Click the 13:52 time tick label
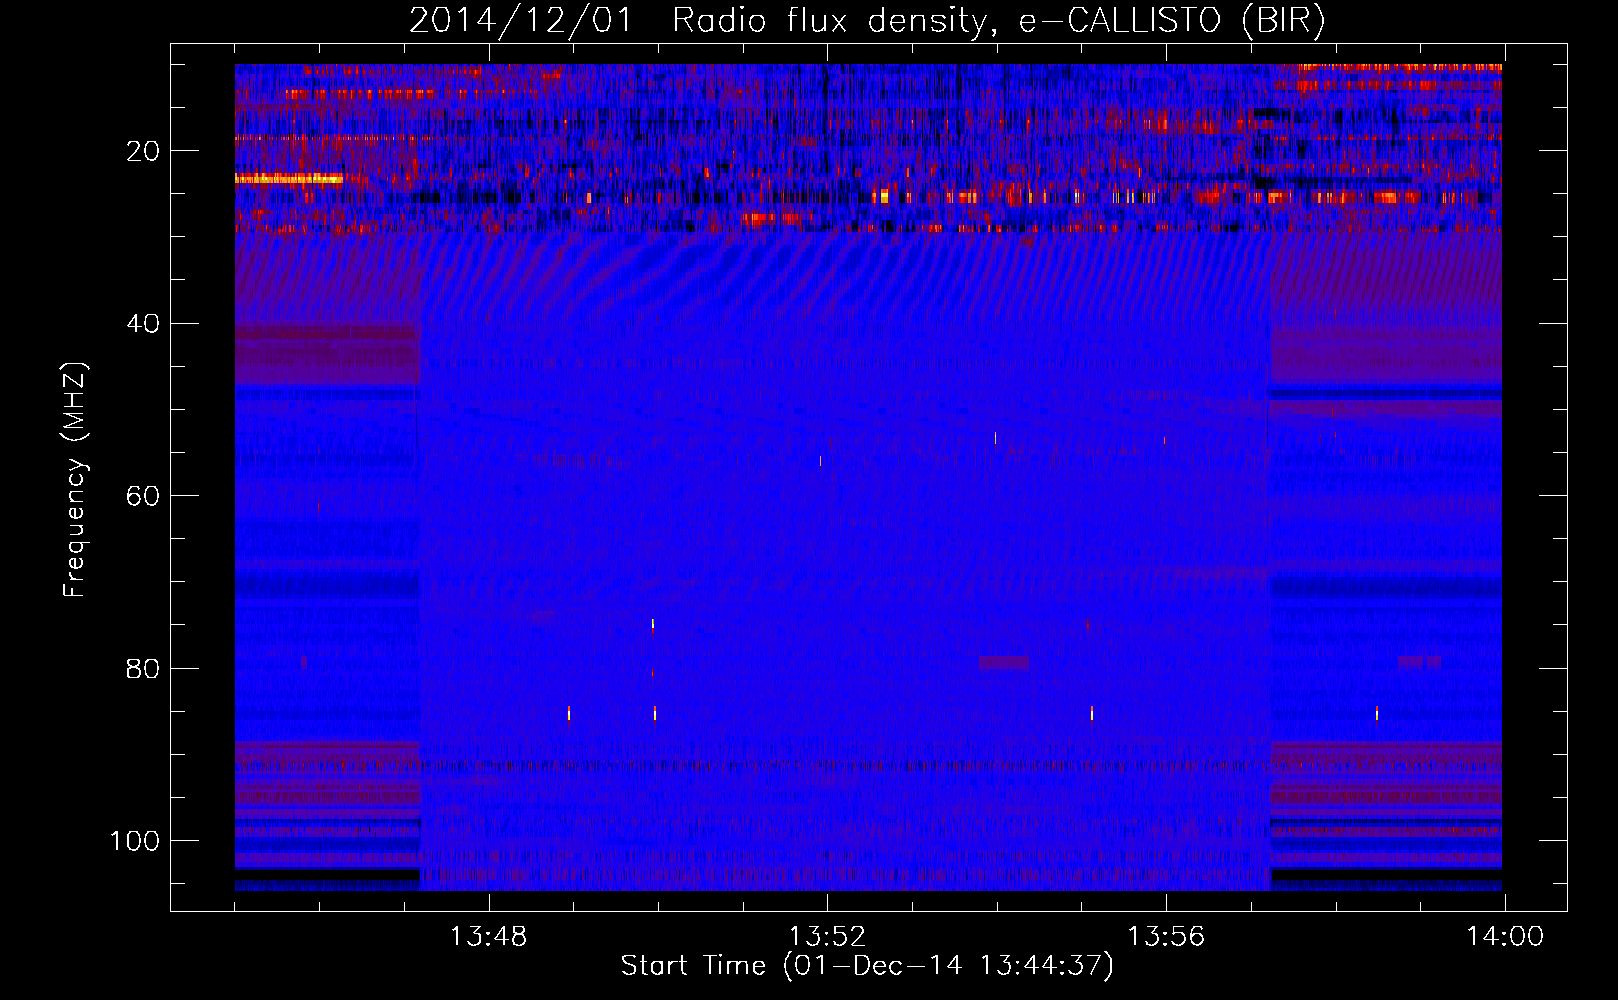This screenshot has height=1000, width=1618. [827, 937]
